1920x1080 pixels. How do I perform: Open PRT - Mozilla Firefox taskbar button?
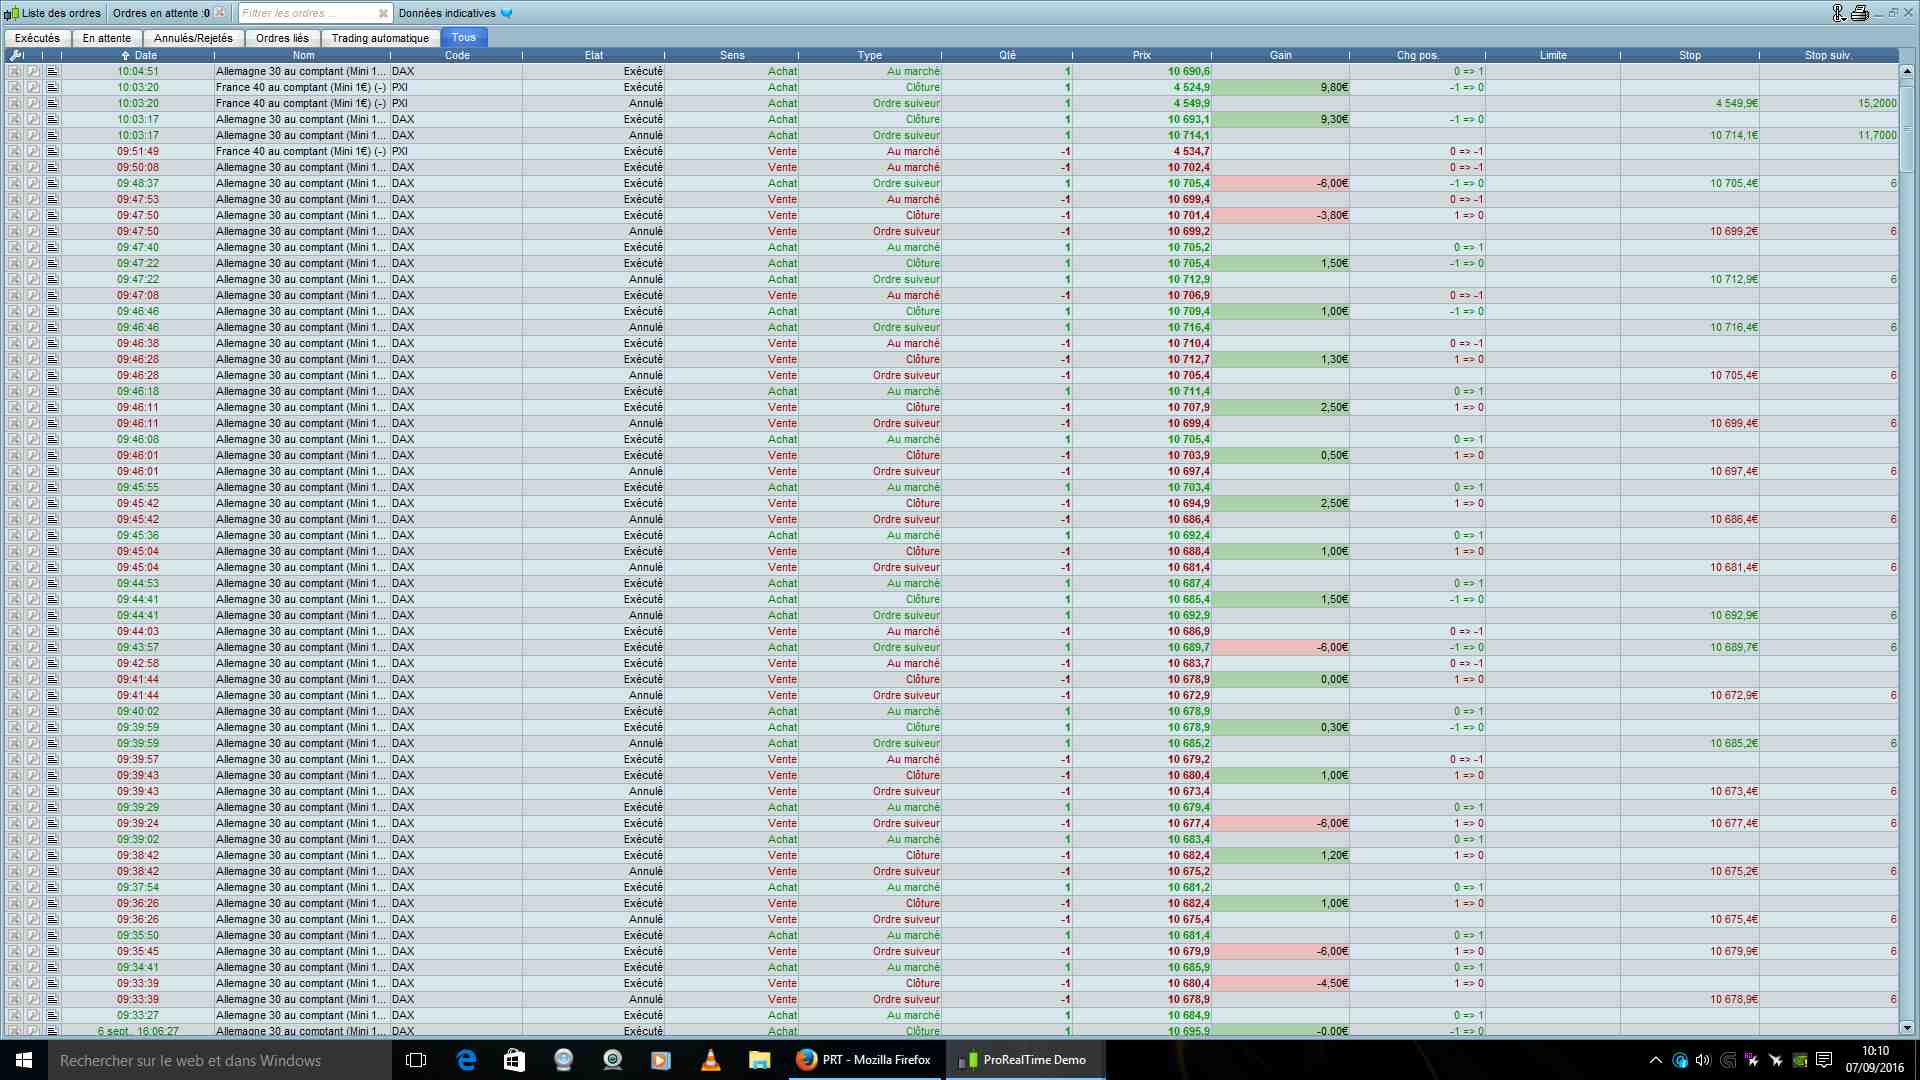click(865, 1060)
